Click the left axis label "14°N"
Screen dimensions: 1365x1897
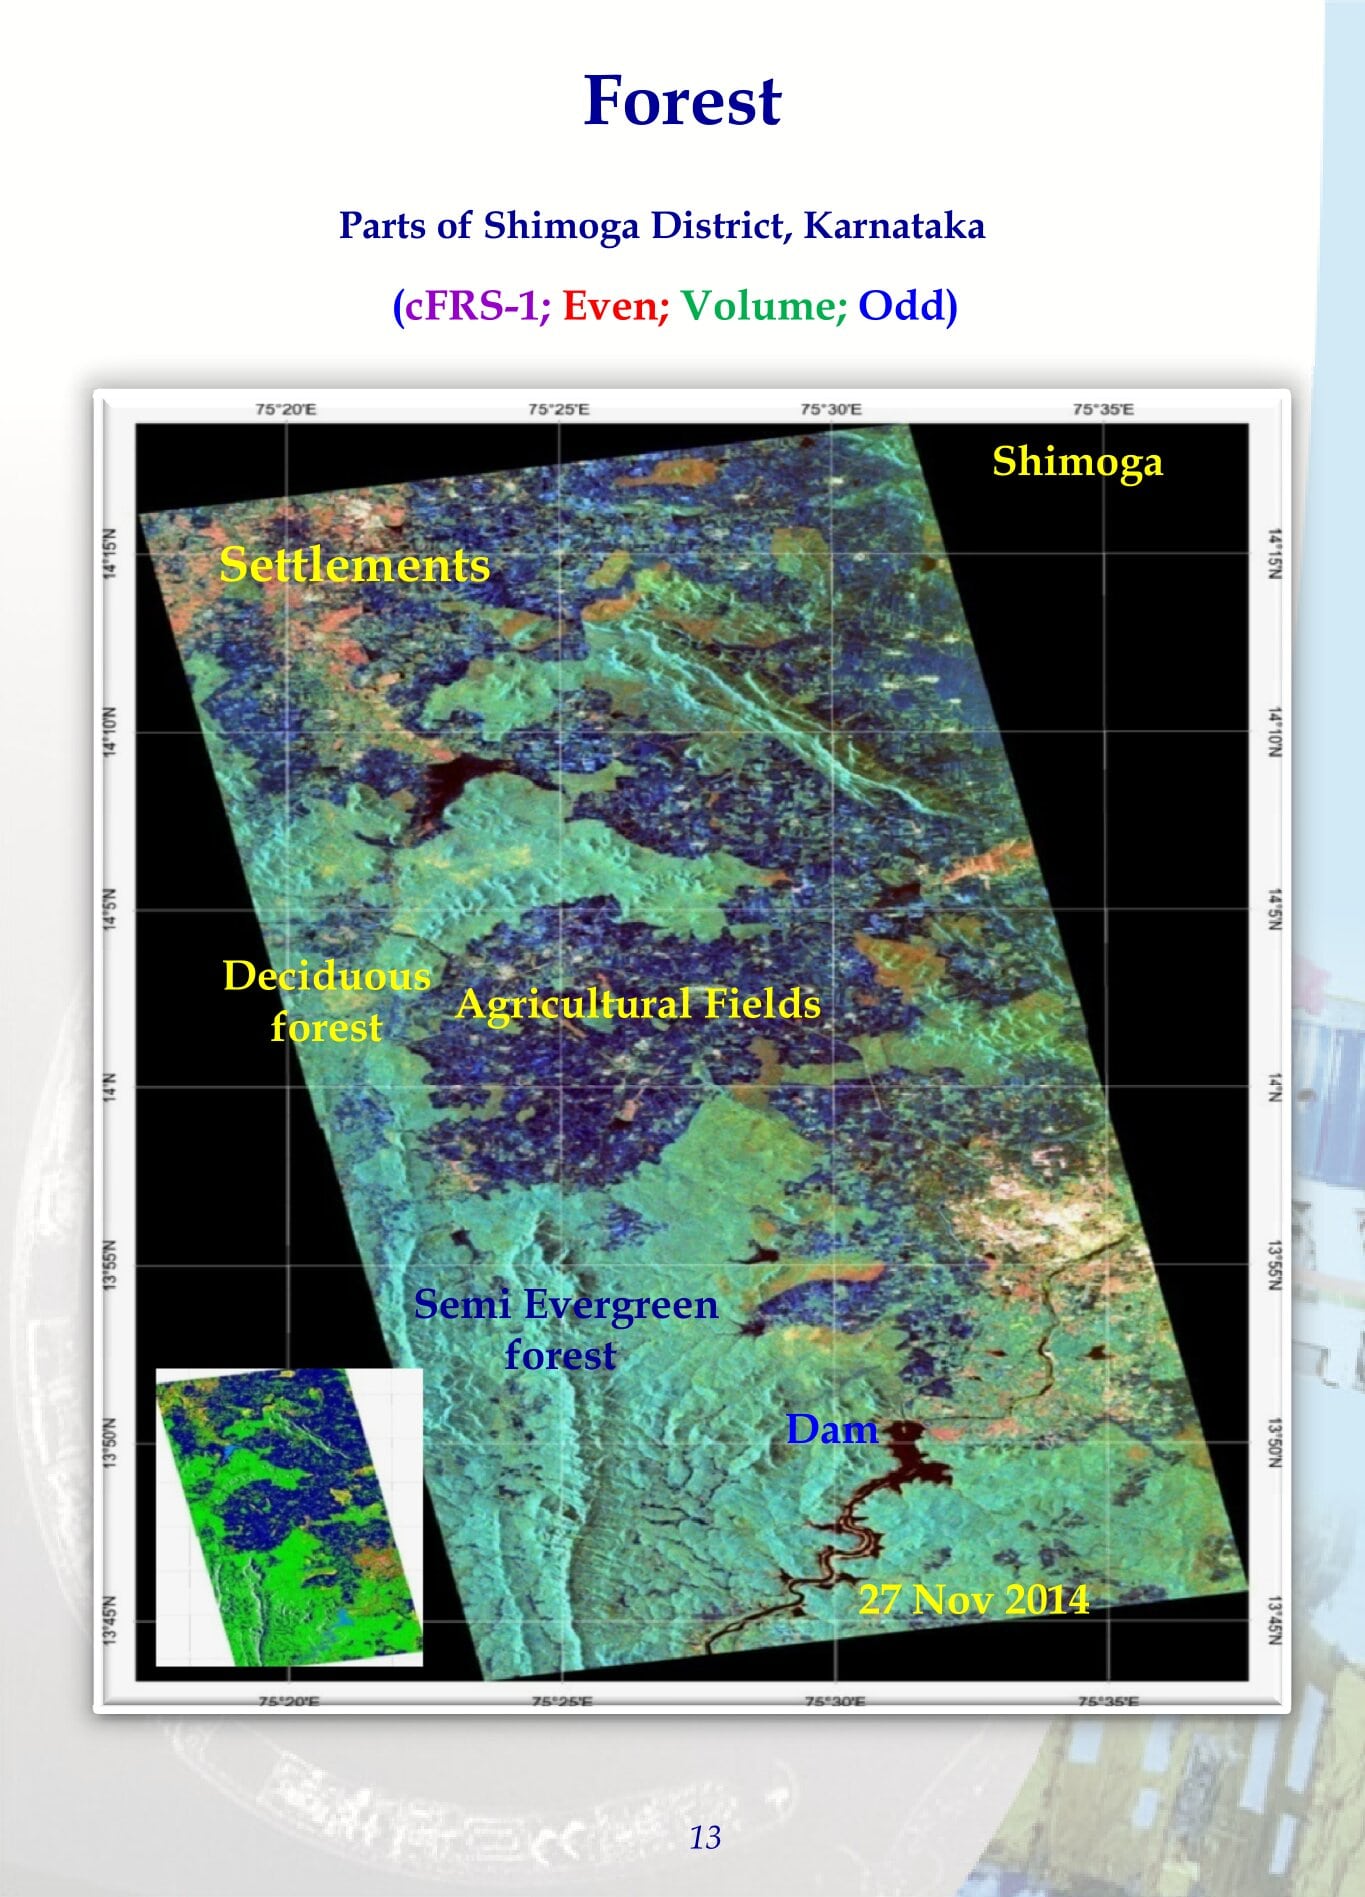111,1087
